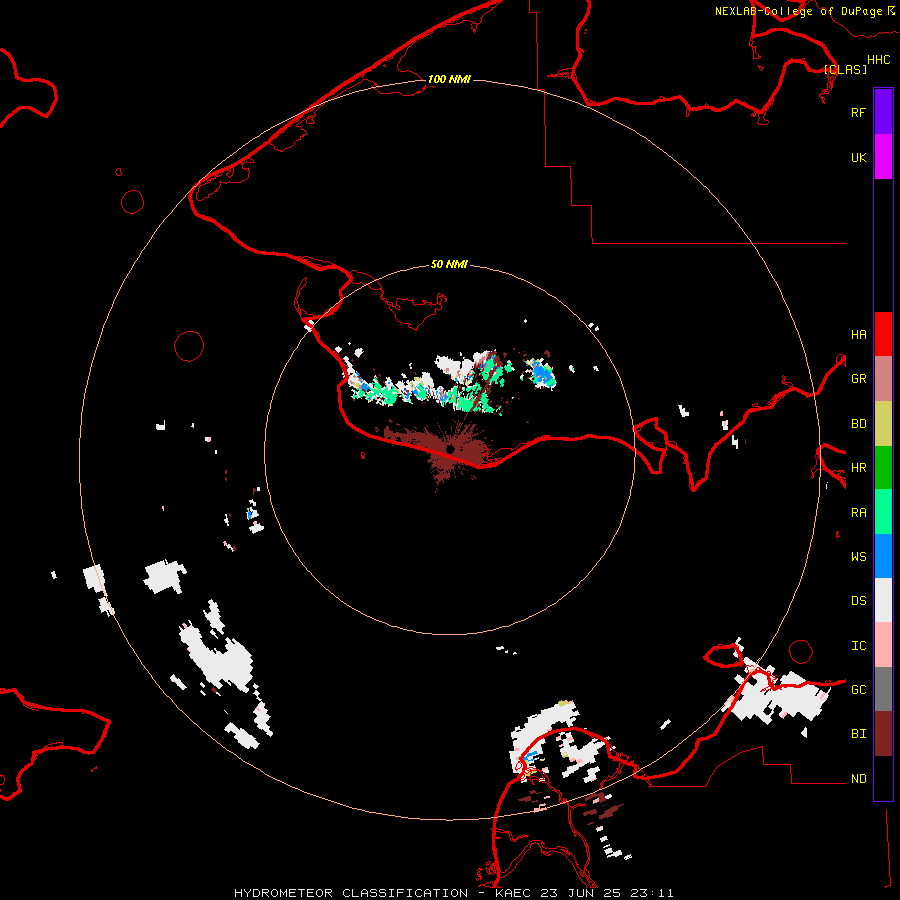The height and width of the screenshot is (900, 900).
Task: Click the GR legend label
Action: point(858,379)
